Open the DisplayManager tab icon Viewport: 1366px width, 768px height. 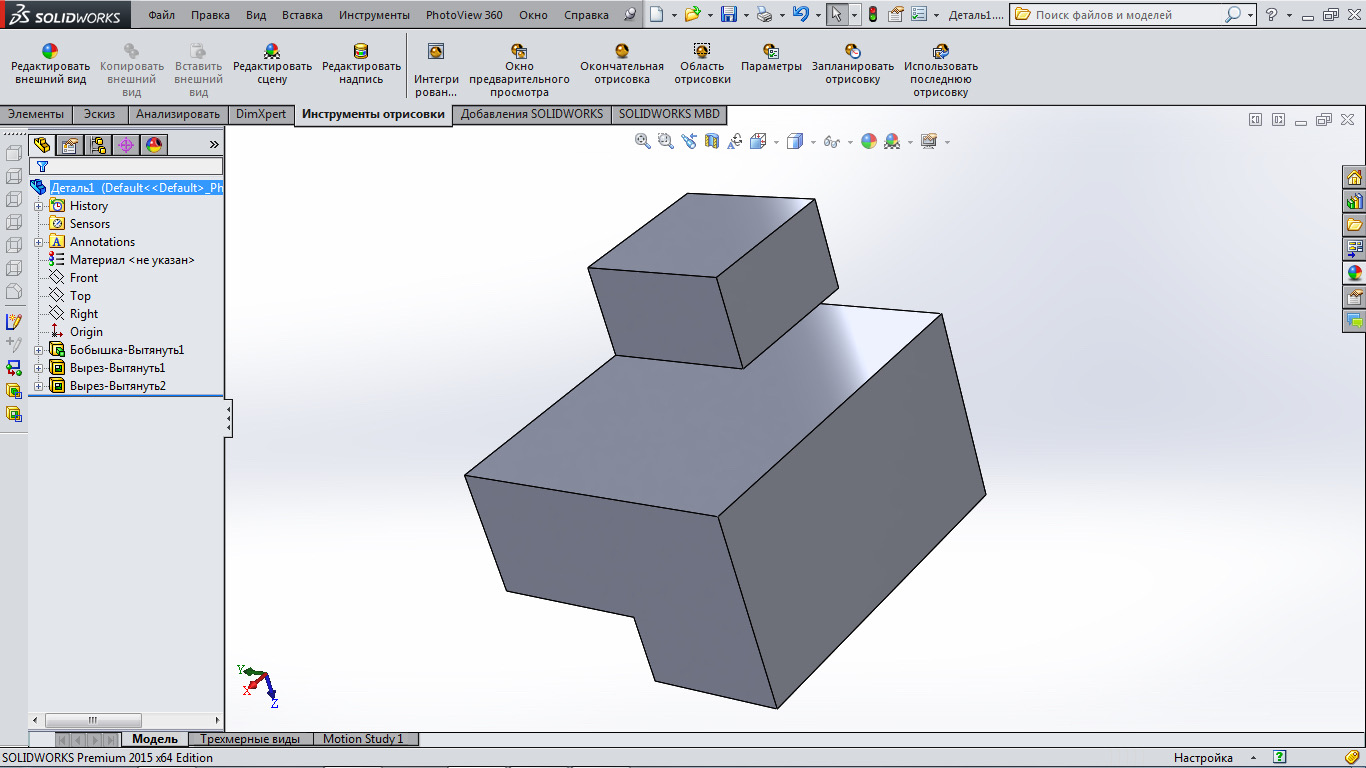click(x=153, y=145)
